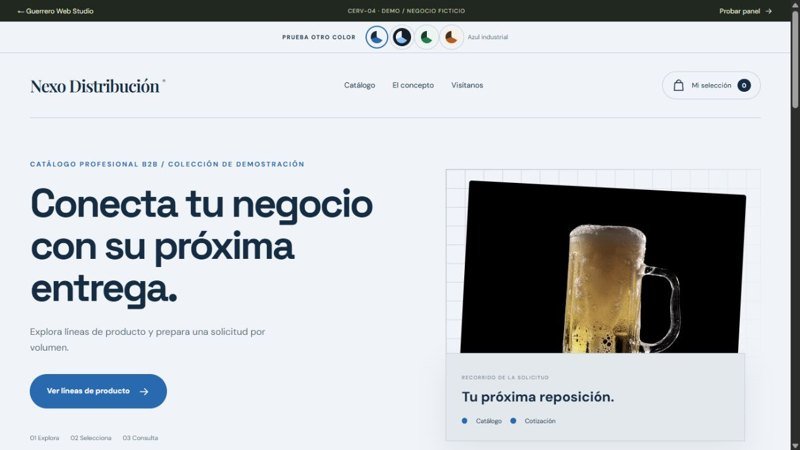Click the shopping bag icon
The height and width of the screenshot is (450, 800).
(678, 85)
